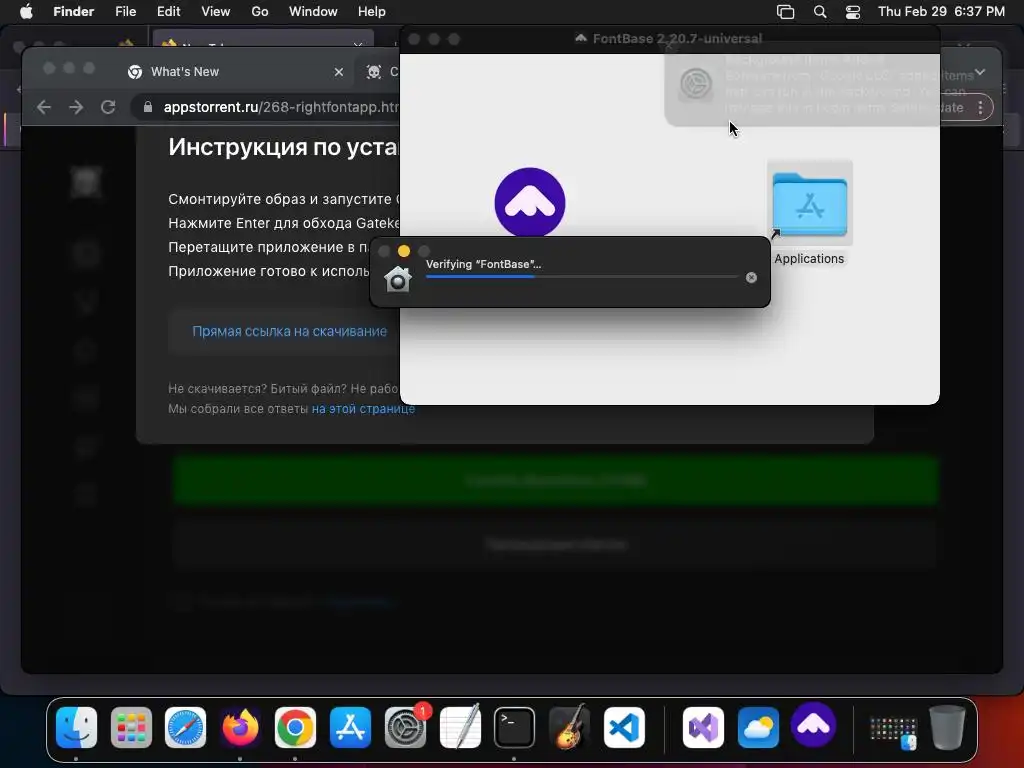Viewport: 1024px width, 768px height.
Task: Open TextEdit from the Dock
Action: click(460, 727)
